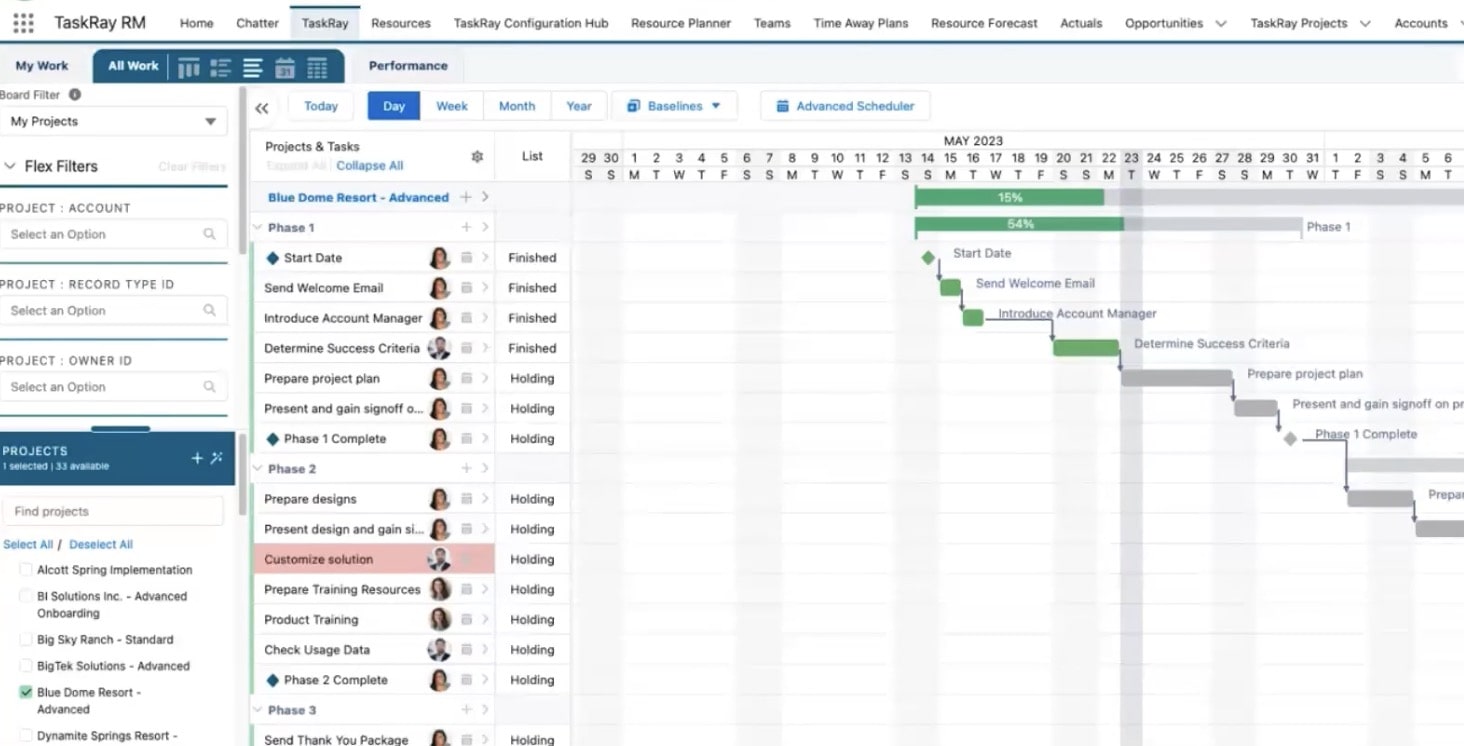
Task: Open details icon for Prepare project plan
Action: (466, 378)
